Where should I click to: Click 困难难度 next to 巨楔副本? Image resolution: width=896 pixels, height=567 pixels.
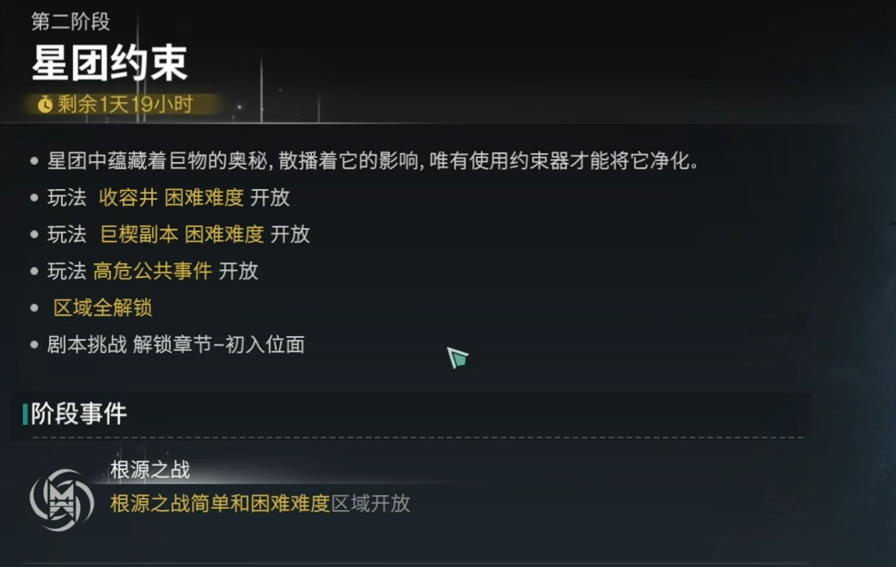(x=224, y=234)
